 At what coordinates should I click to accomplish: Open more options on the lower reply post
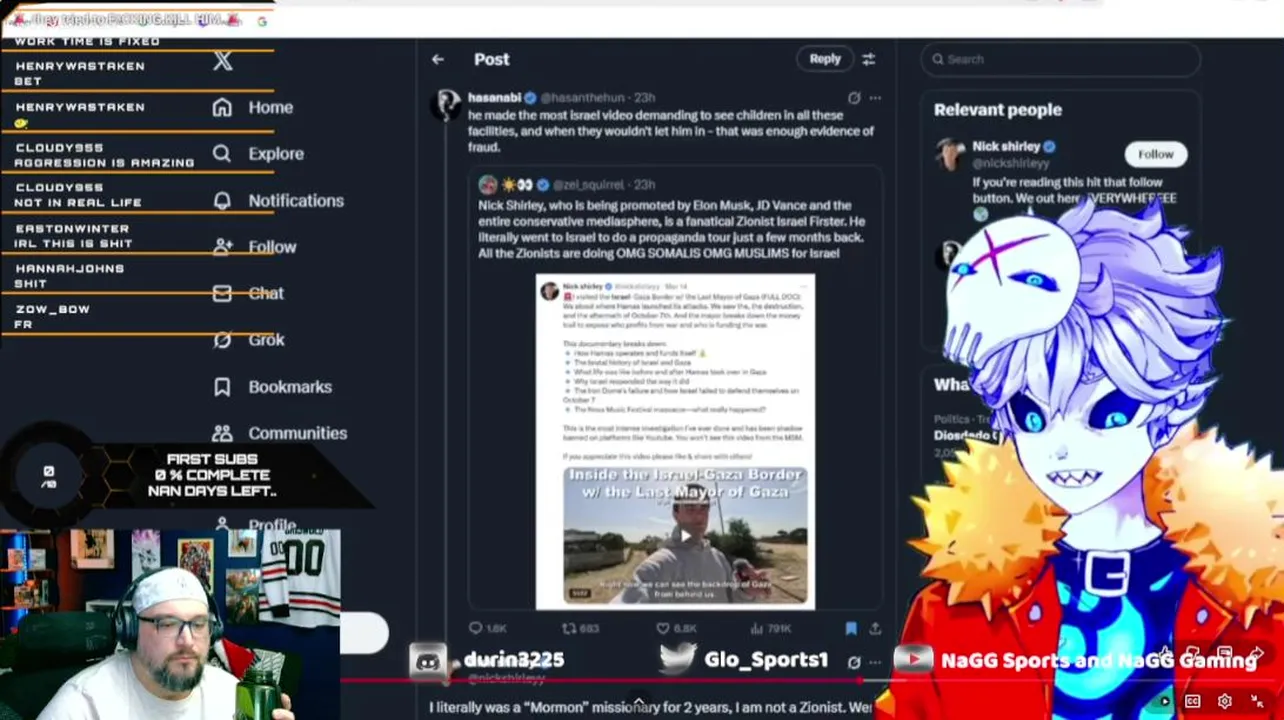click(875, 662)
